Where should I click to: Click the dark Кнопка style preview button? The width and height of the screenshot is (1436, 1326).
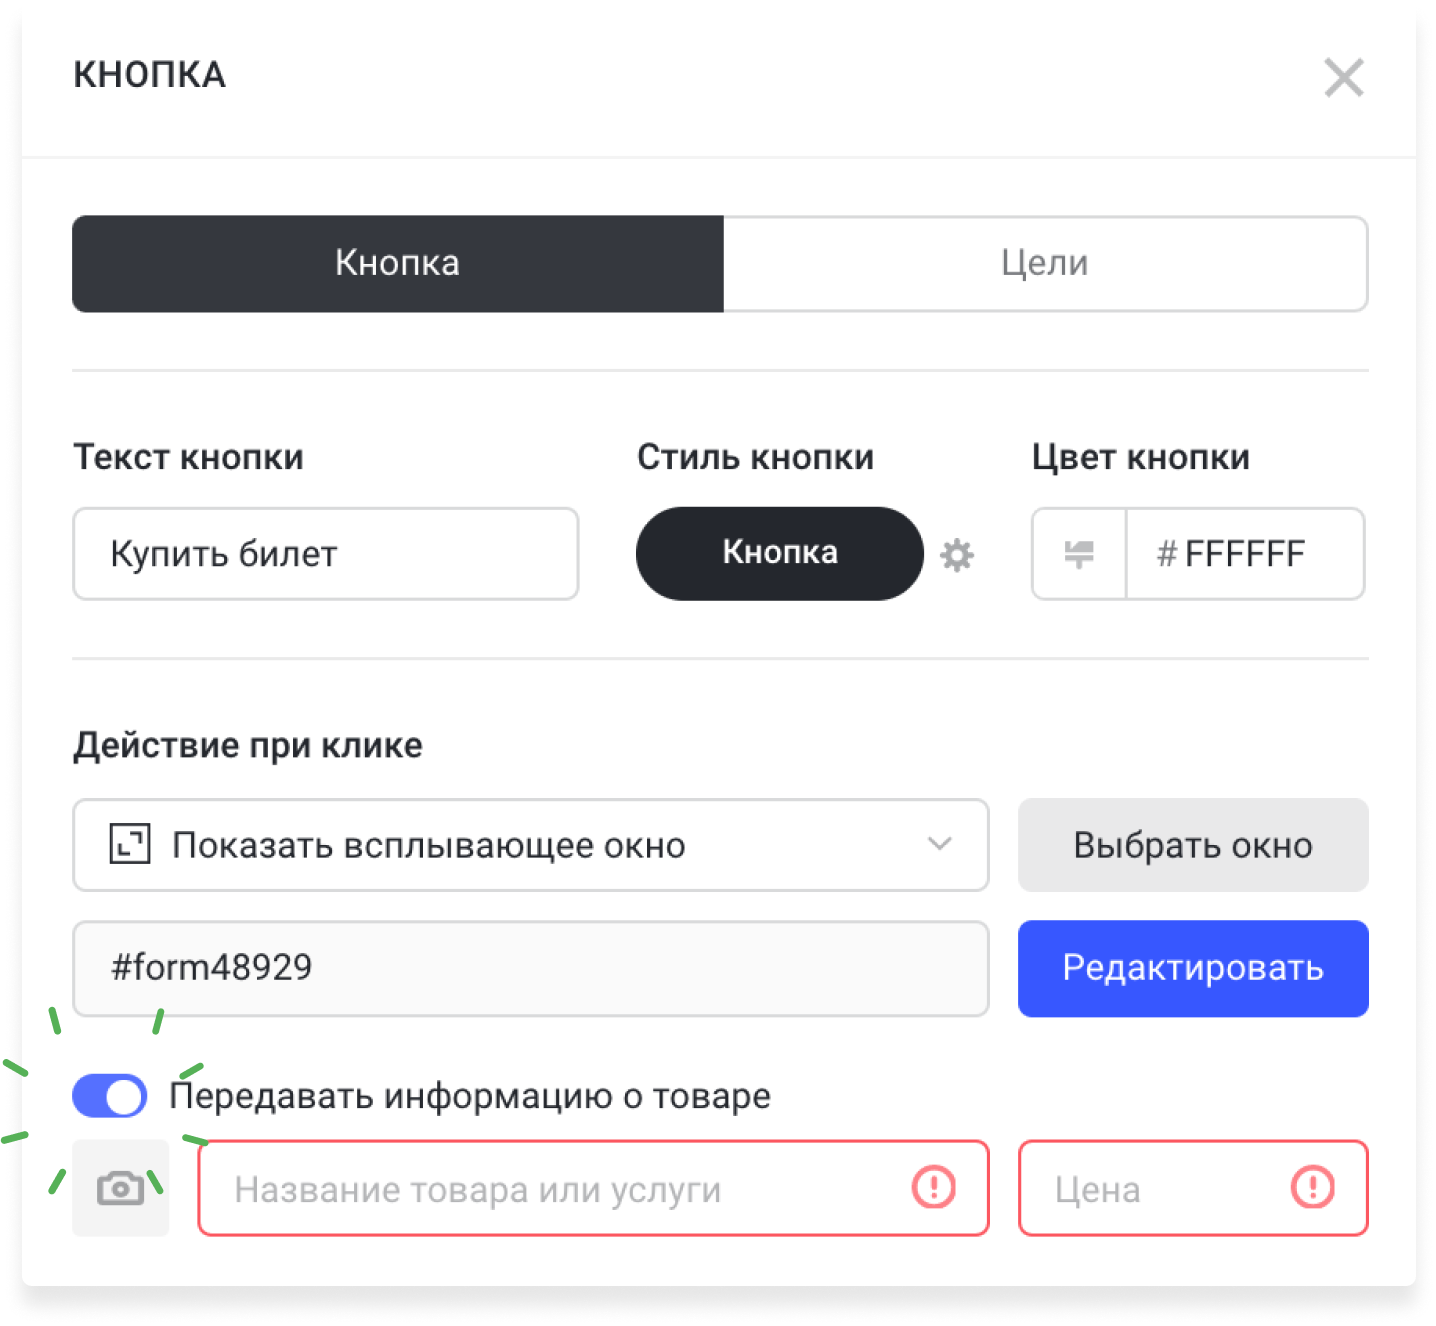(x=780, y=553)
